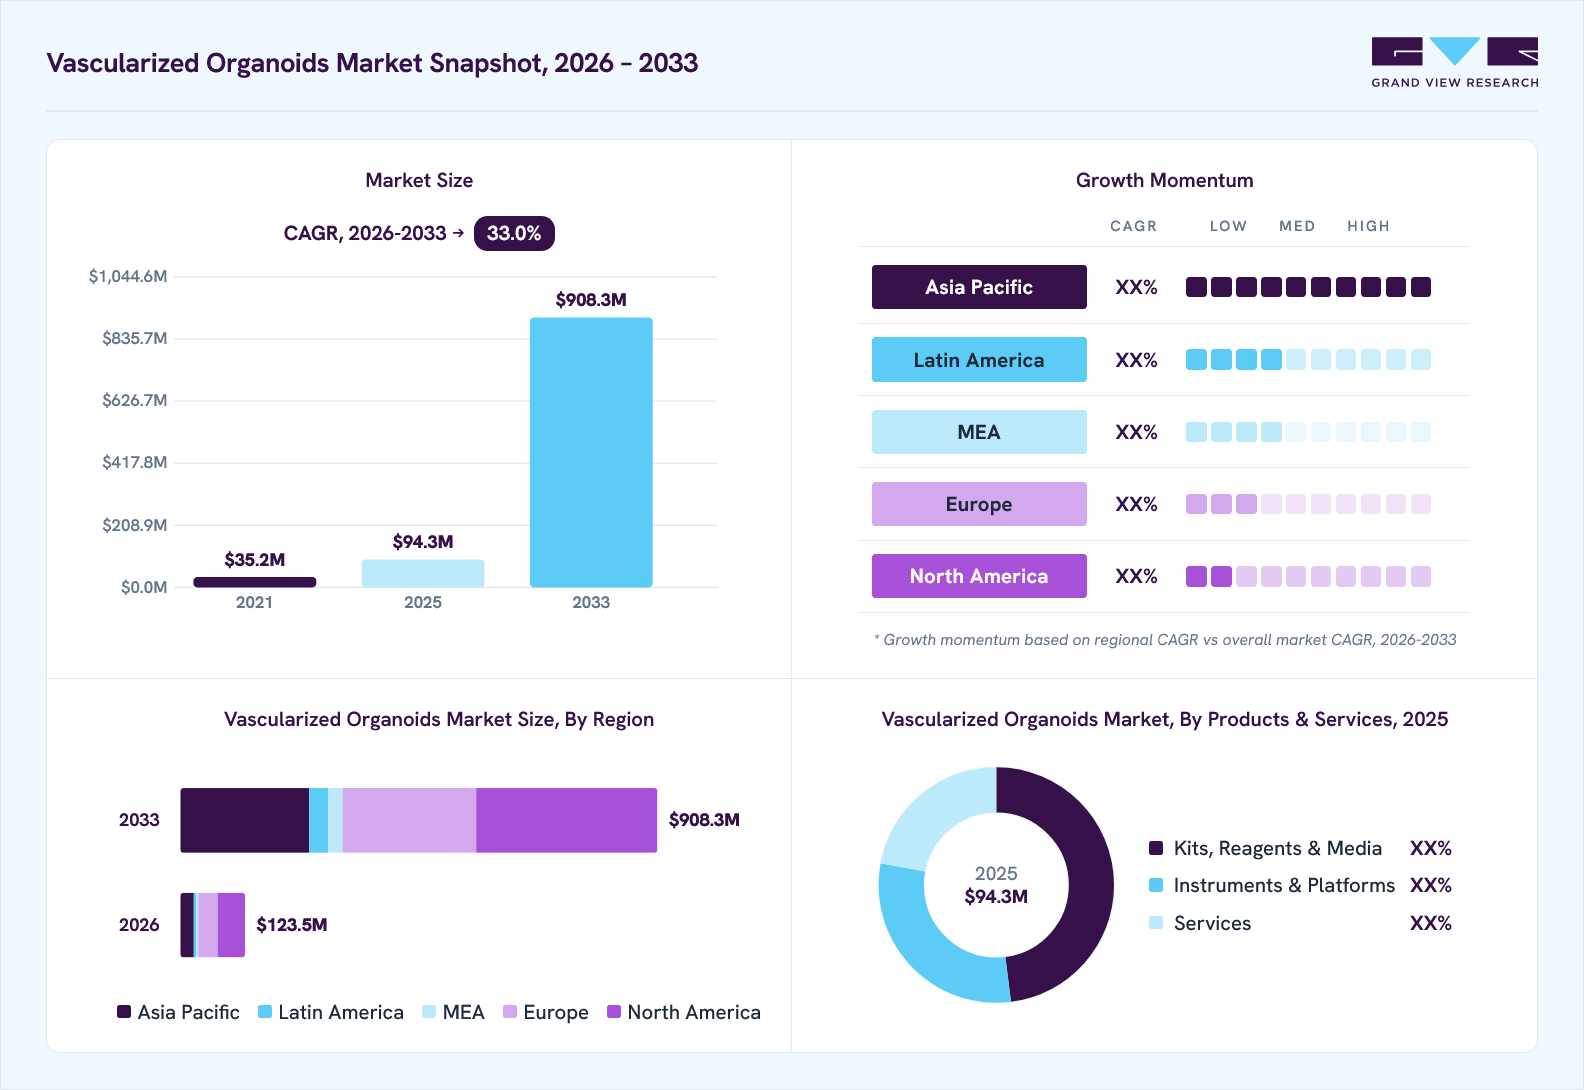The height and width of the screenshot is (1090, 1584).
Task: Click the dark Kits segment of the donut
Action: pyautogui.click(x=1090, y=880)
